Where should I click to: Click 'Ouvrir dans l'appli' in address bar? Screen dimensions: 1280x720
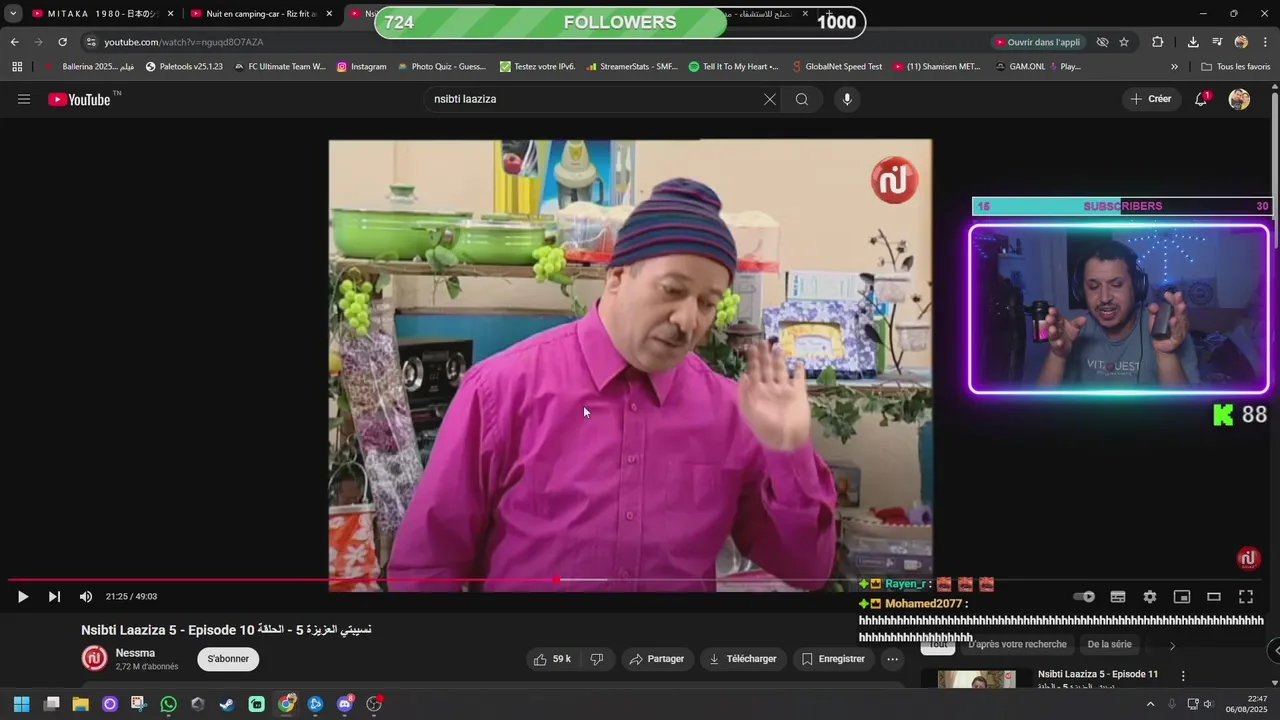1037,42
